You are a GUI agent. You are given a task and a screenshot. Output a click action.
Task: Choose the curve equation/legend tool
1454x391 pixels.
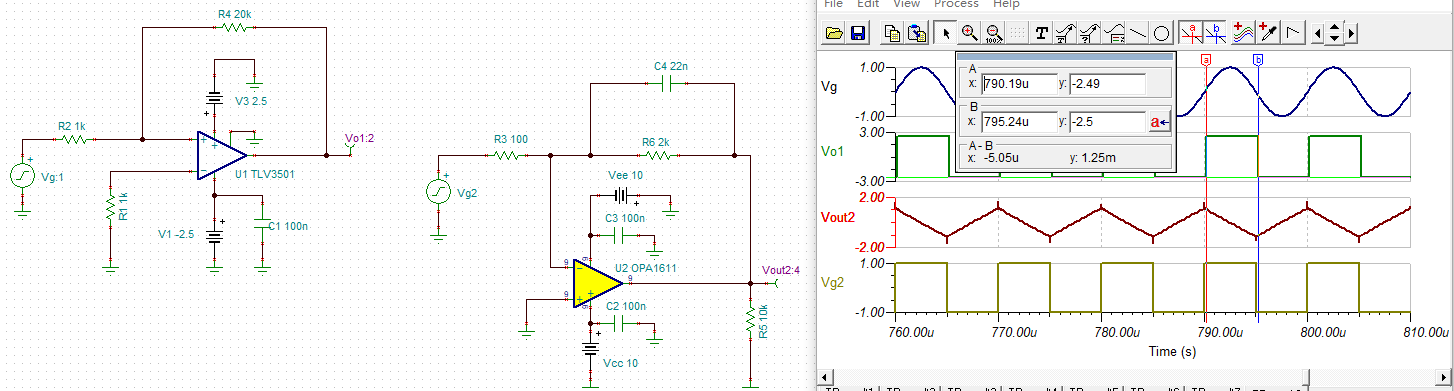1114,33
